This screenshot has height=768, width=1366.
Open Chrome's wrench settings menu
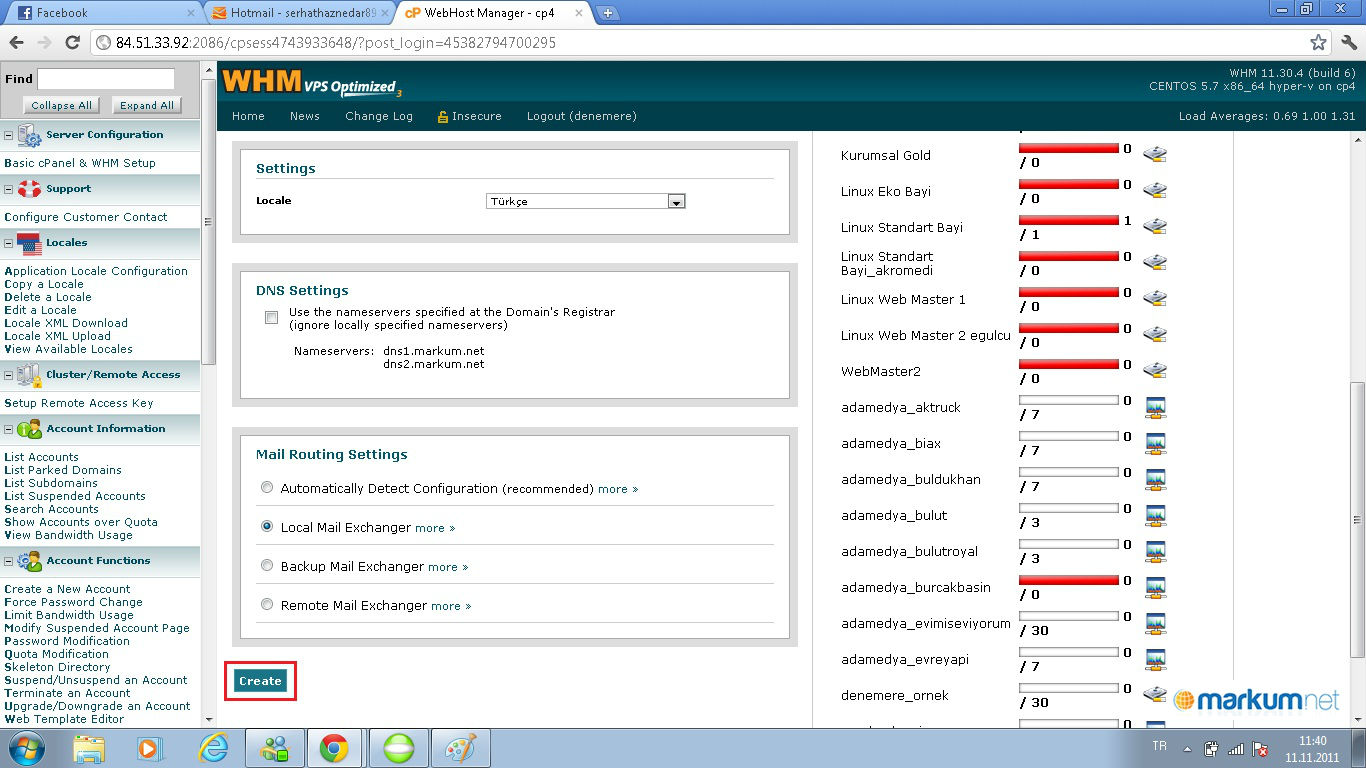(1347, 43)
